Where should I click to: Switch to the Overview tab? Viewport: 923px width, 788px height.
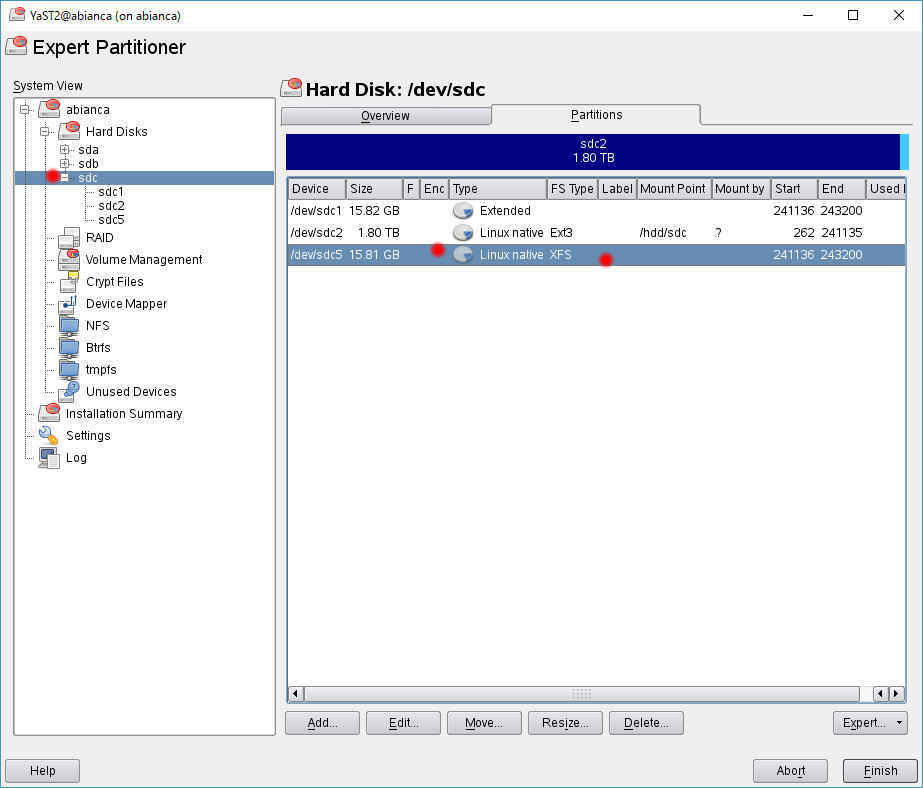[x=386, y=115]
